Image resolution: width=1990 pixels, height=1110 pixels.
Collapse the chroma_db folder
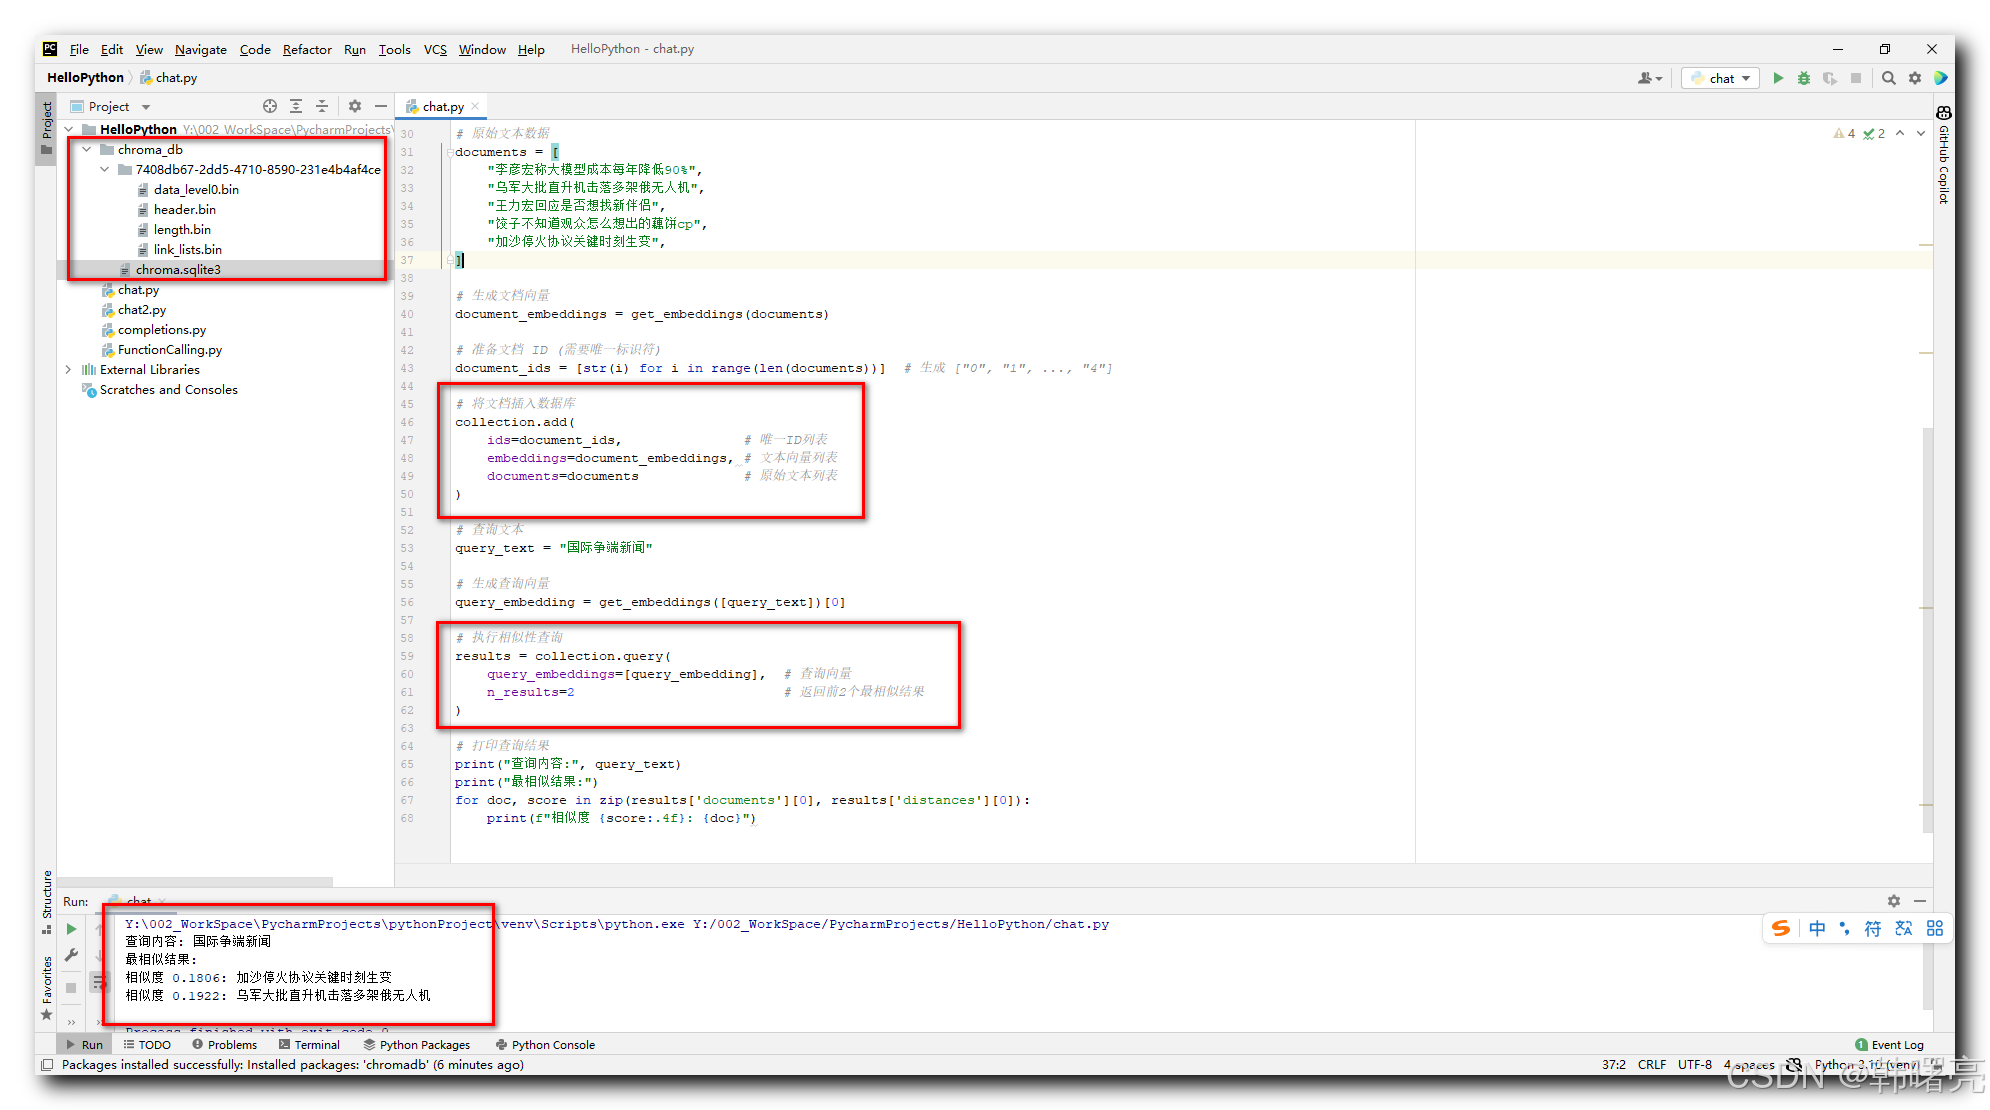[x=87, y=149]
